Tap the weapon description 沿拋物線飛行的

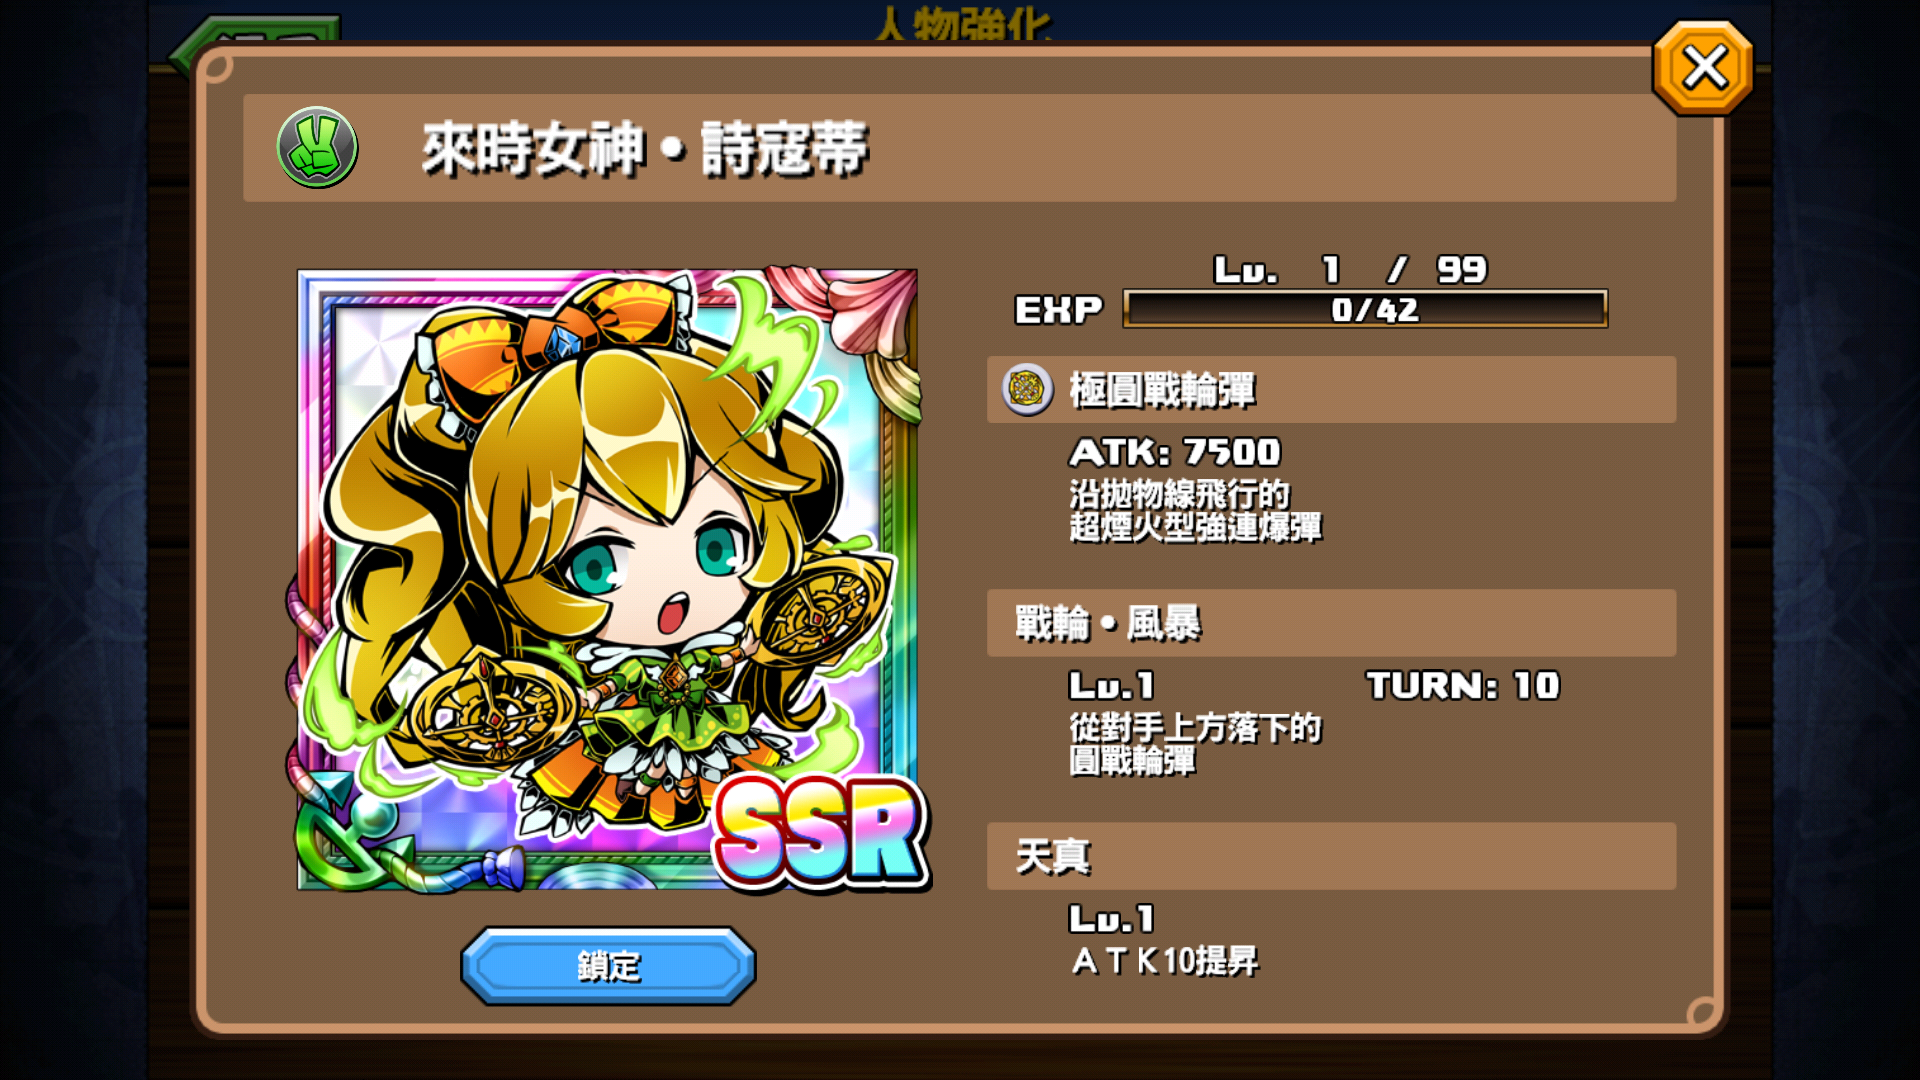[x=1180, y=494]
